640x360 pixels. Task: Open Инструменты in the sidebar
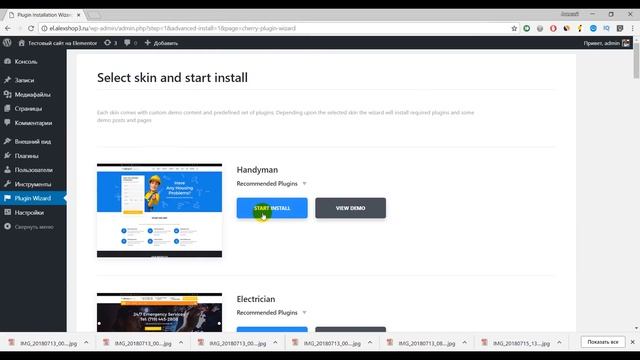coord(33,184)
